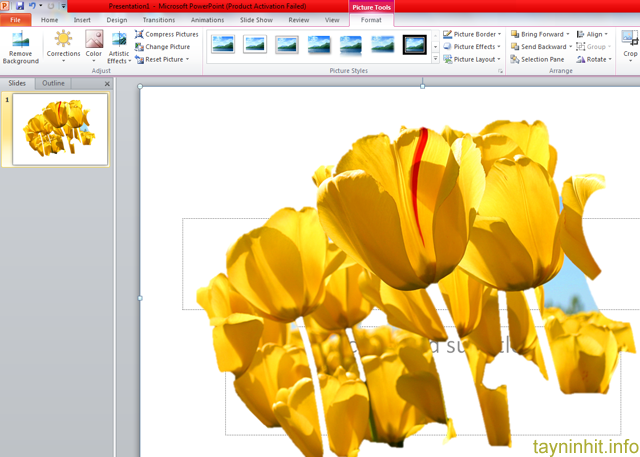The height and width of the screenshot is (457, 640).
Task: Select slide 1 thumbnail in Slides pane
Action: [59, 130]
